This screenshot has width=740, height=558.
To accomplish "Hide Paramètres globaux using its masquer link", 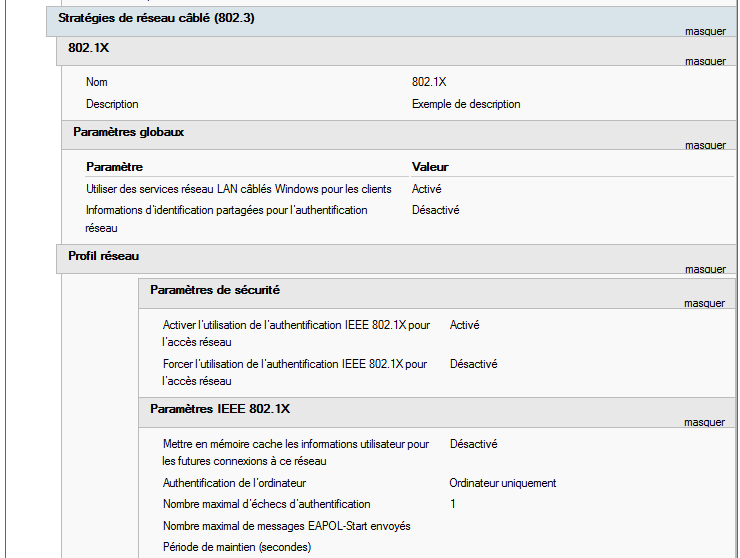I will pos(705,145).
